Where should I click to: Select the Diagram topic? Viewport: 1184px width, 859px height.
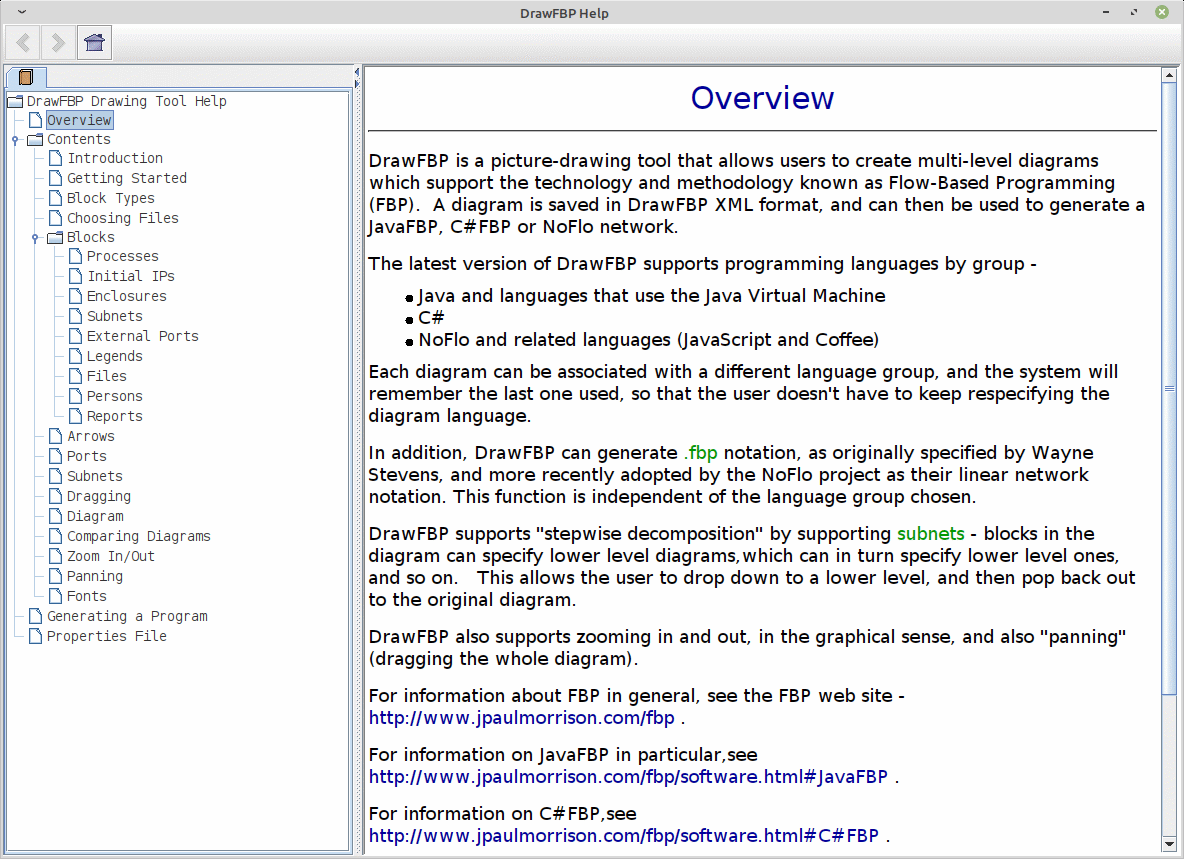pos(95,516)
